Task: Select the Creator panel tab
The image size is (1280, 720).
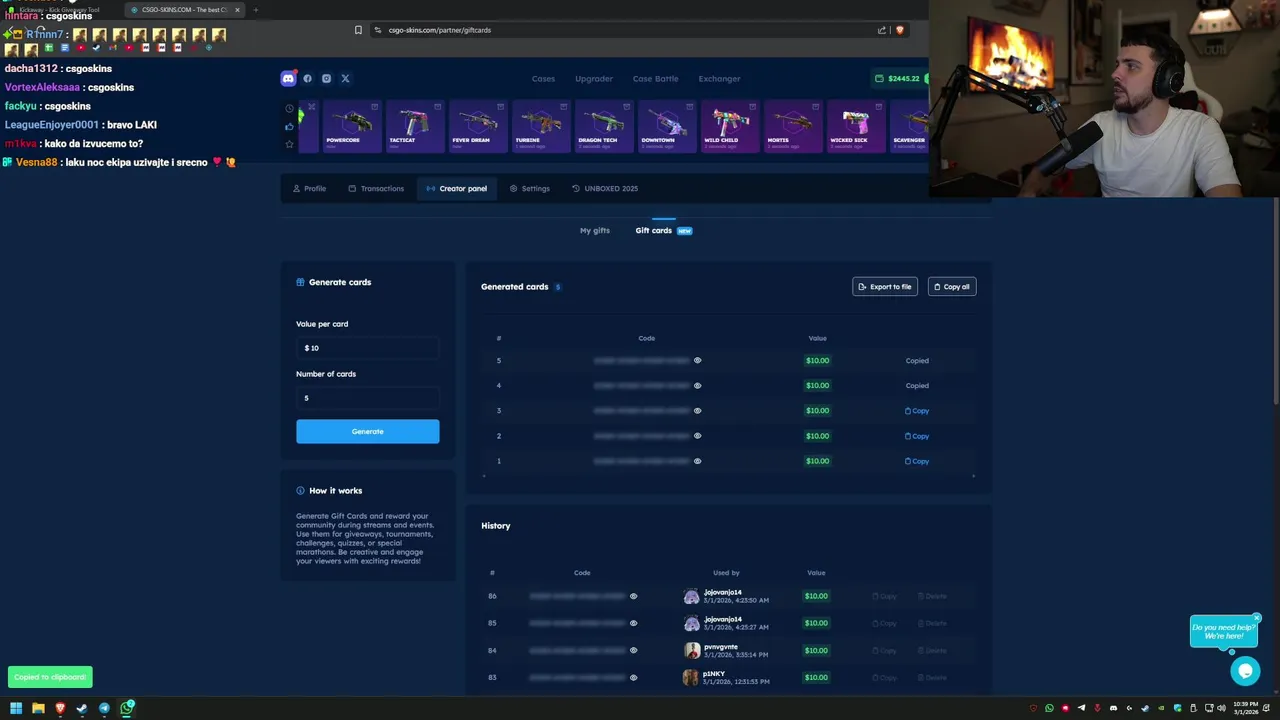Action: coord(456,188)
